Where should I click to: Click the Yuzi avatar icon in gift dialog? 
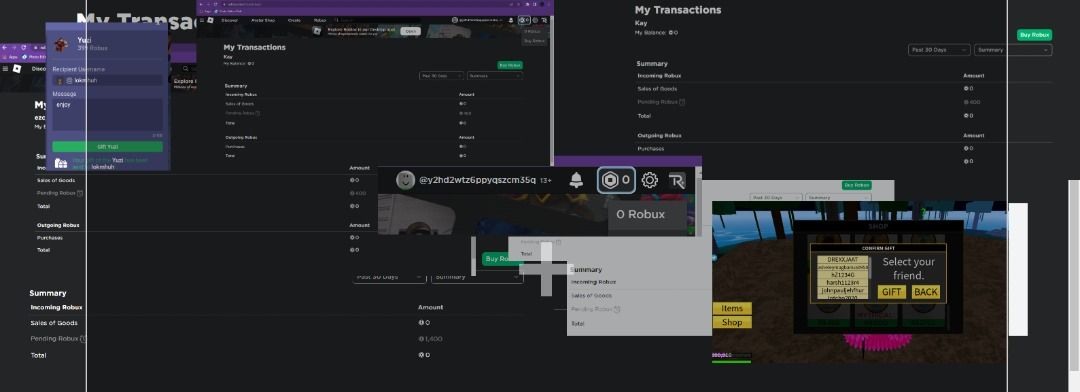(x=61, y=45)
